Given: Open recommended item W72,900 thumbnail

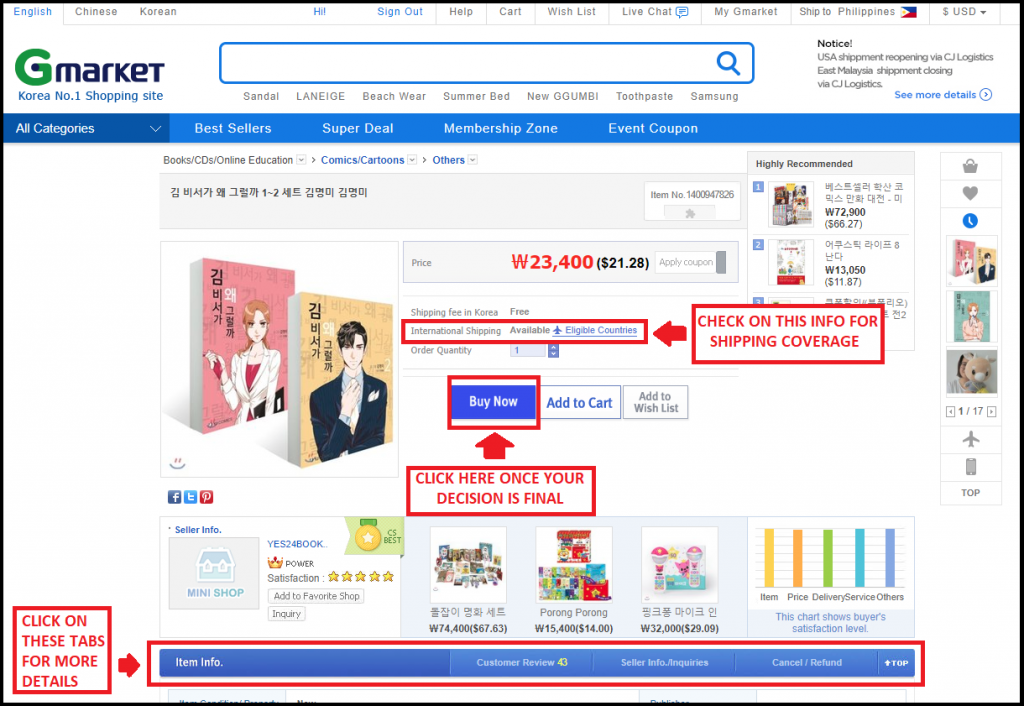Looking at the screenshot, I should 790,204.
